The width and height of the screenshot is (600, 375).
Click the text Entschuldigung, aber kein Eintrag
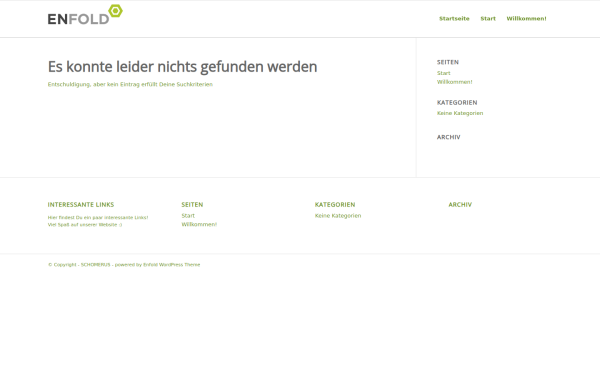pos(93,84)
